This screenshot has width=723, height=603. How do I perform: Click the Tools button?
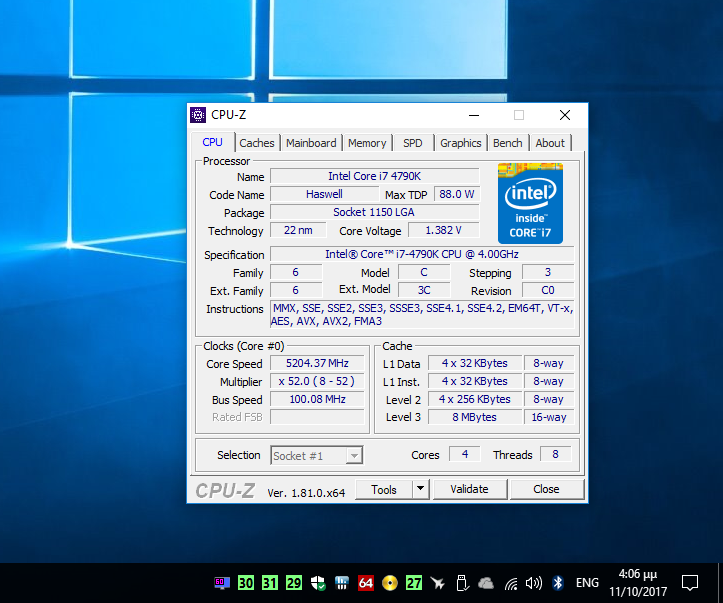(384, 489)
